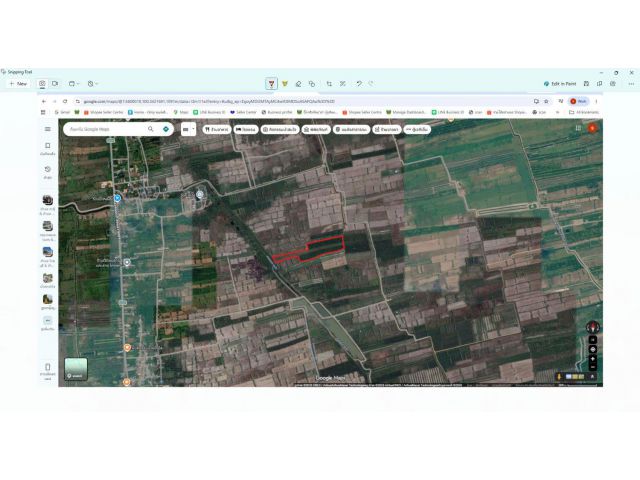Click the blue directions icon in search box
Viewport: 640px width, 480px height.
(166, 129)
